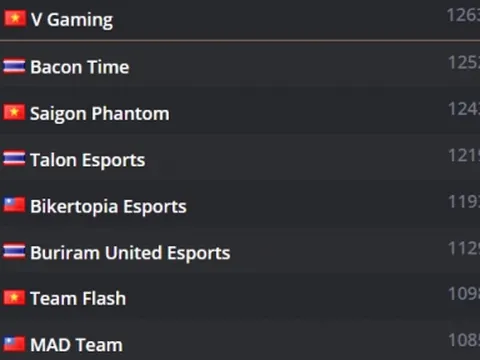
Task: Open the MAD Team link
Action: [x=77, y=345]
